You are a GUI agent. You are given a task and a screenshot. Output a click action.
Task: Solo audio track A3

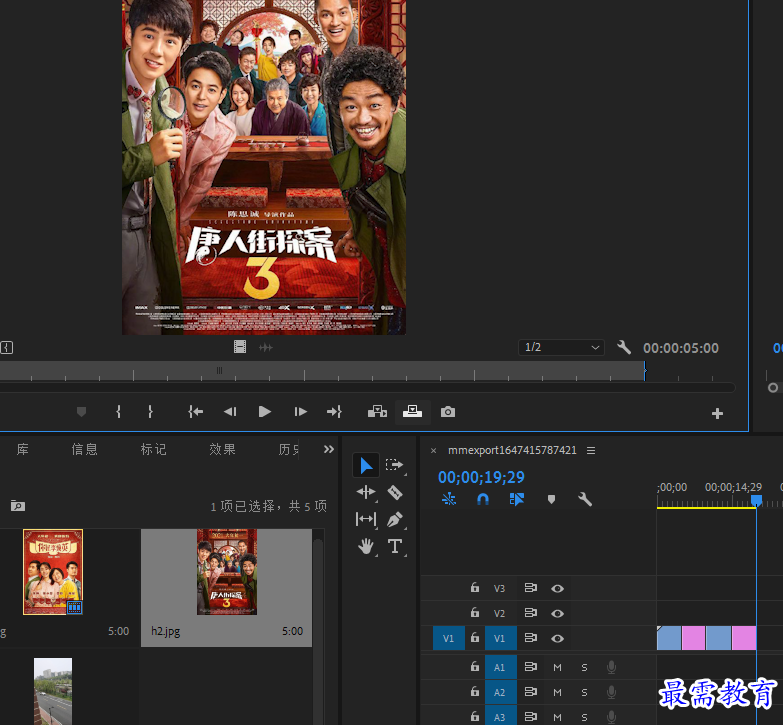(x=584, y=717)
